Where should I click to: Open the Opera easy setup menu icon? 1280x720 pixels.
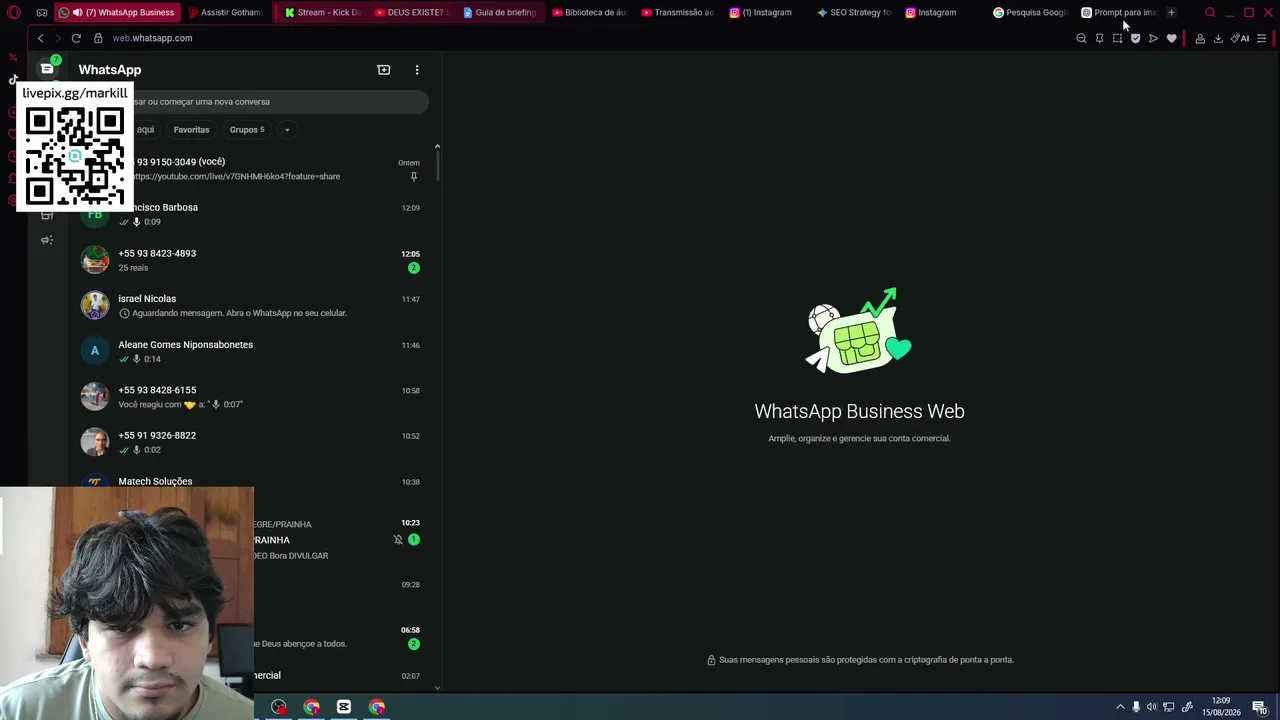coord(1262,38)
